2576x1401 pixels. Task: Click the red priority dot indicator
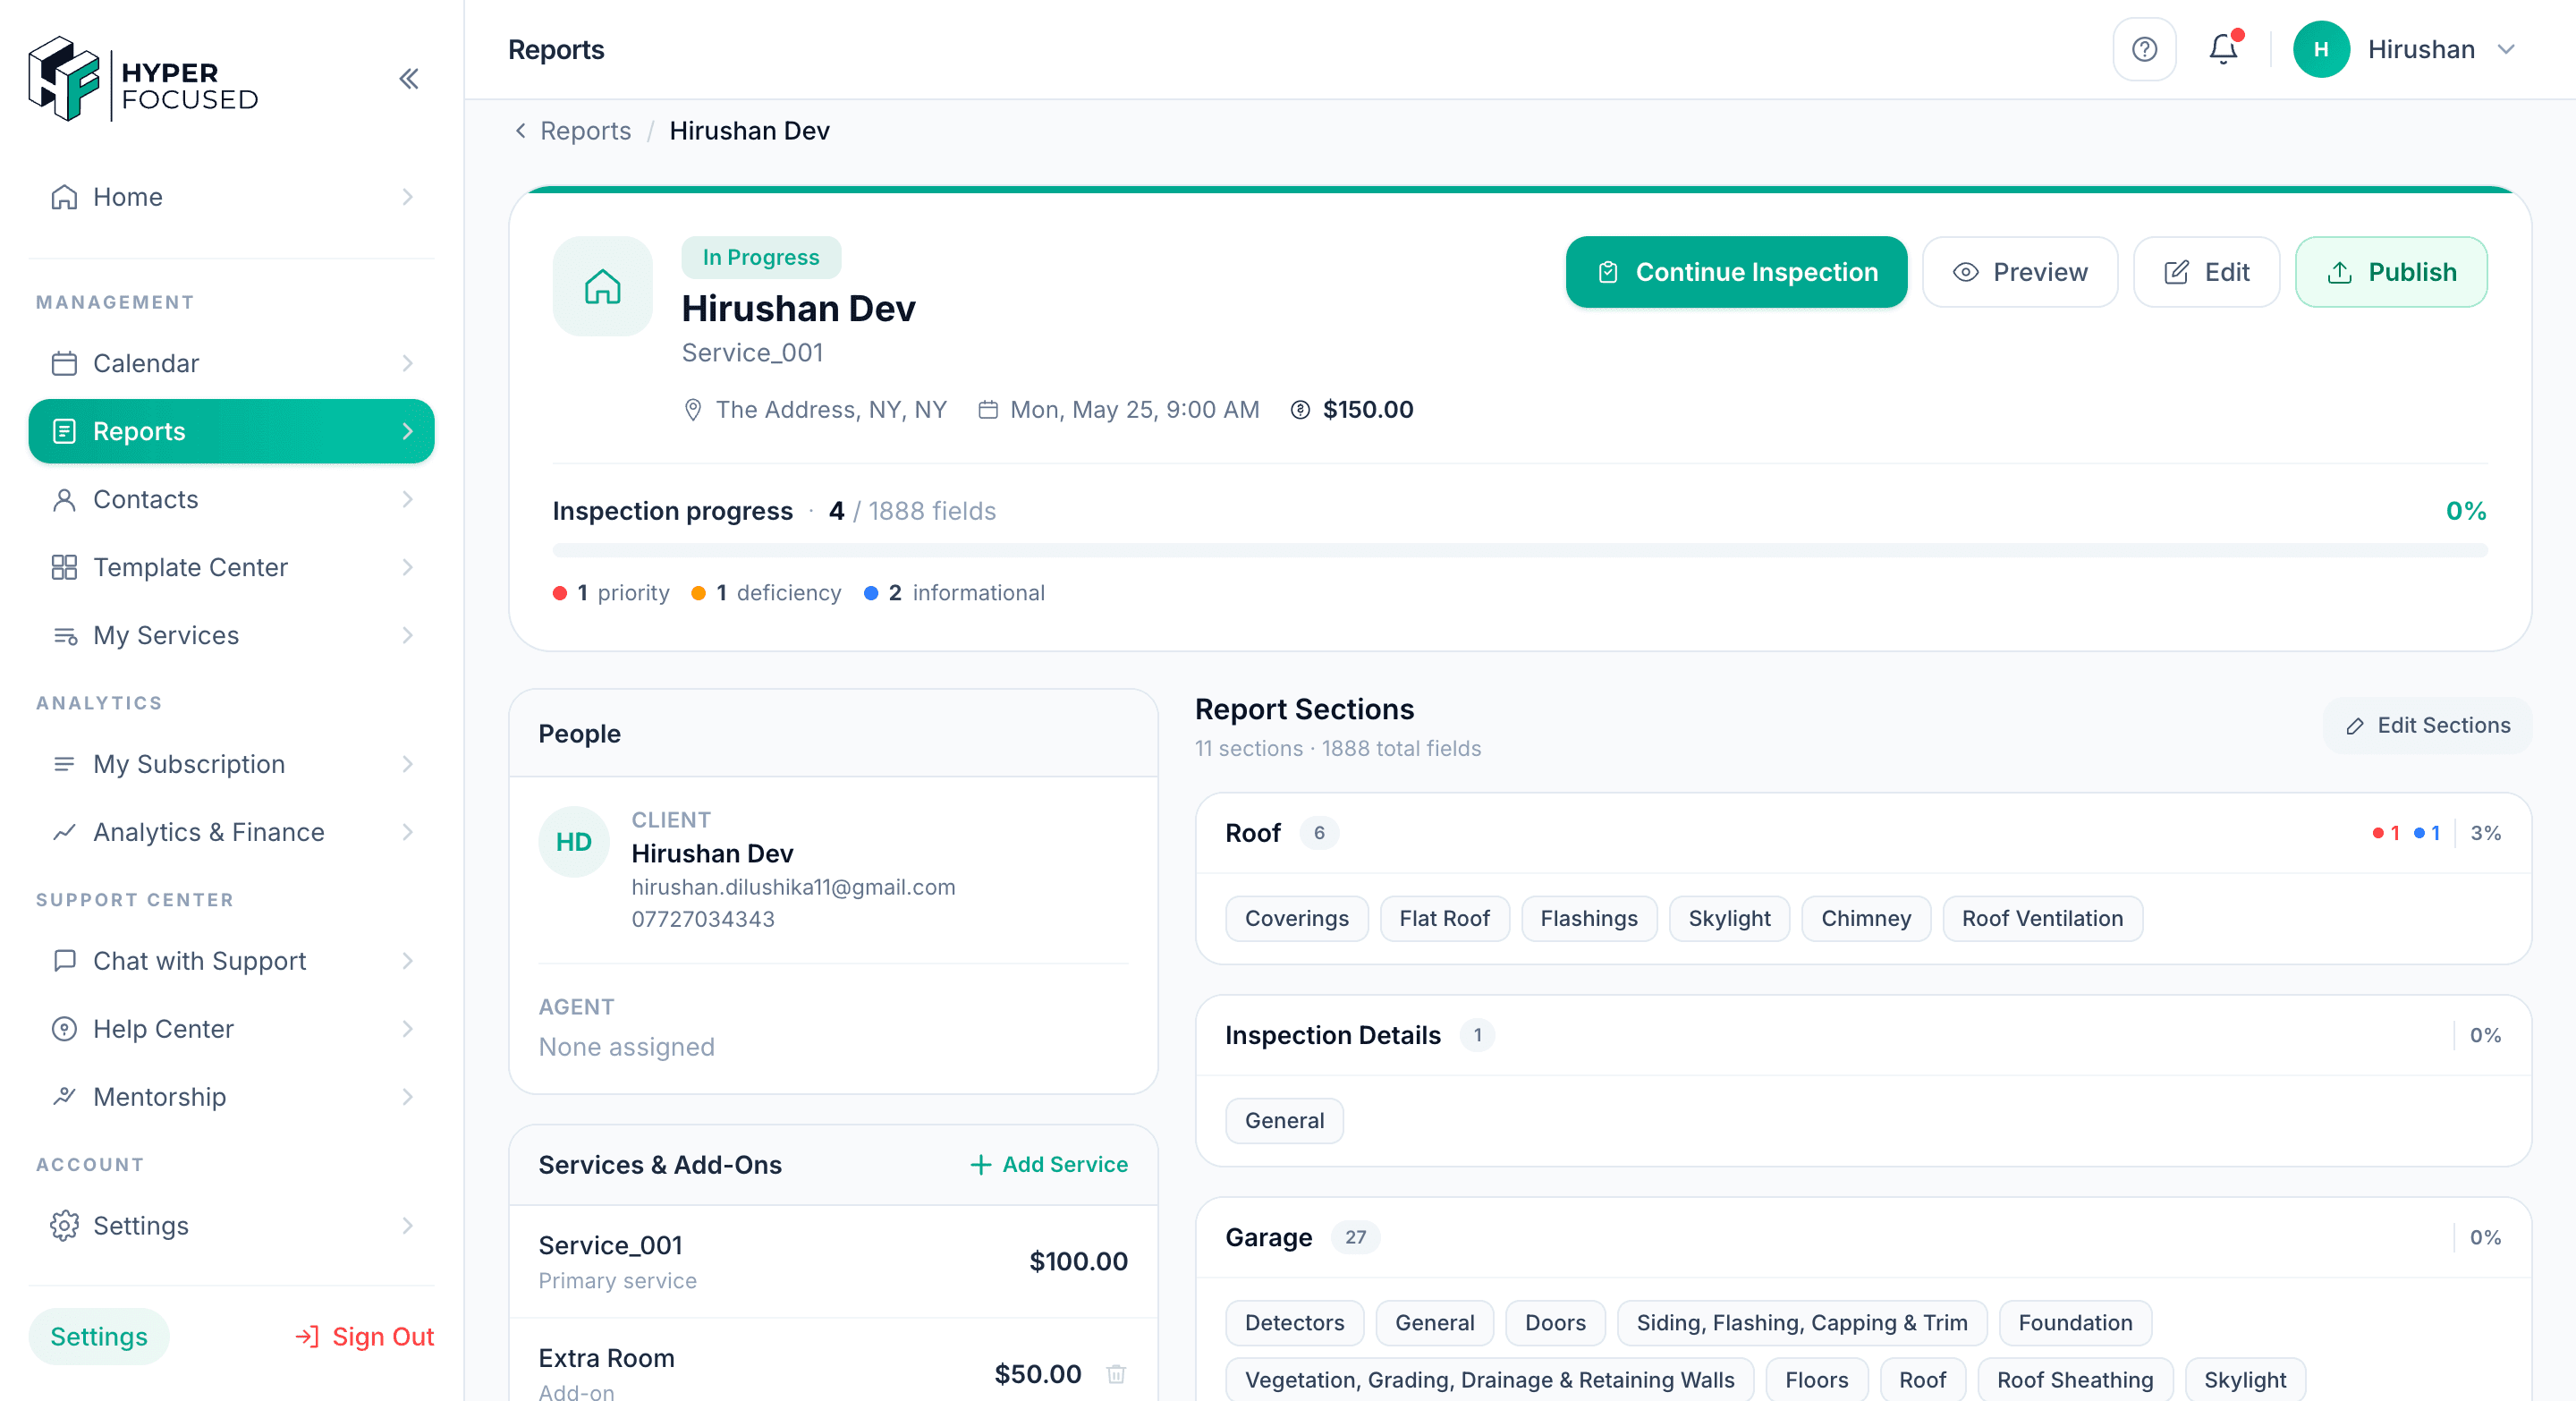pyautogui.click(x=560, y=593)
